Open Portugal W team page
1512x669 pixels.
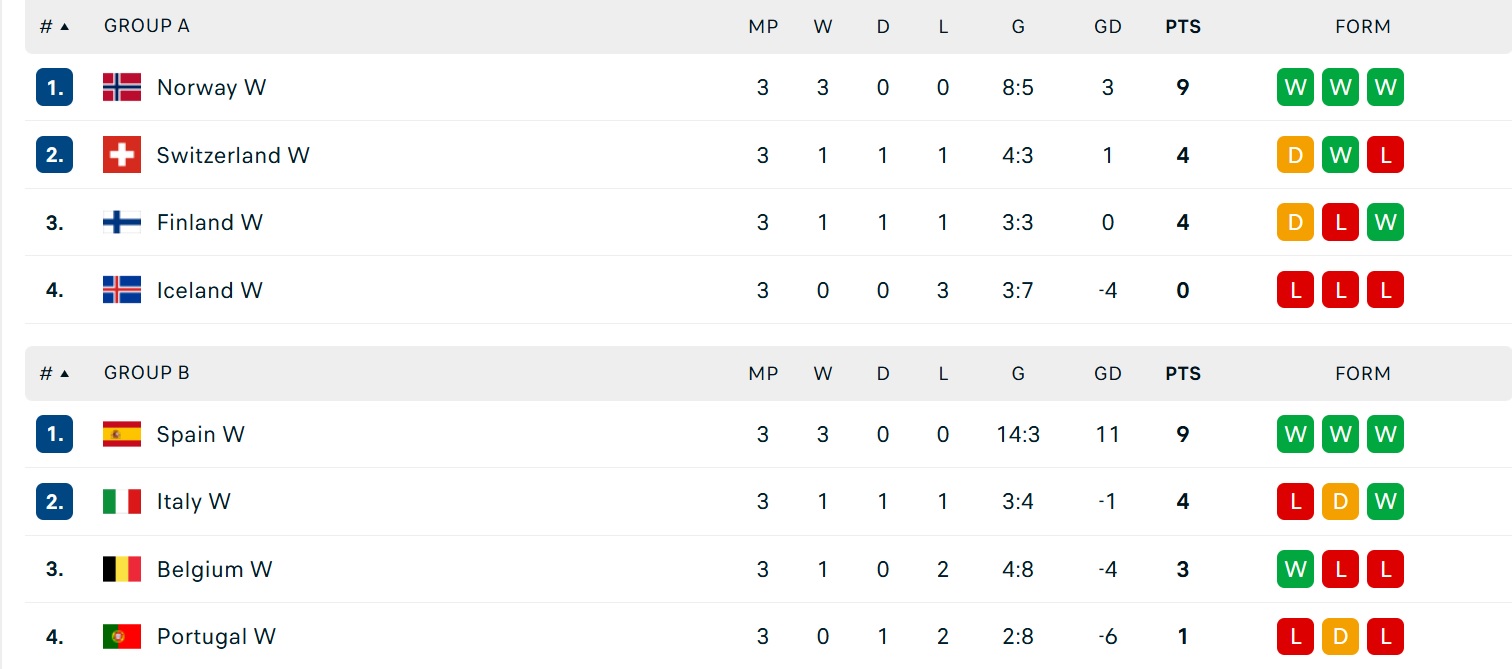[216, 637]
